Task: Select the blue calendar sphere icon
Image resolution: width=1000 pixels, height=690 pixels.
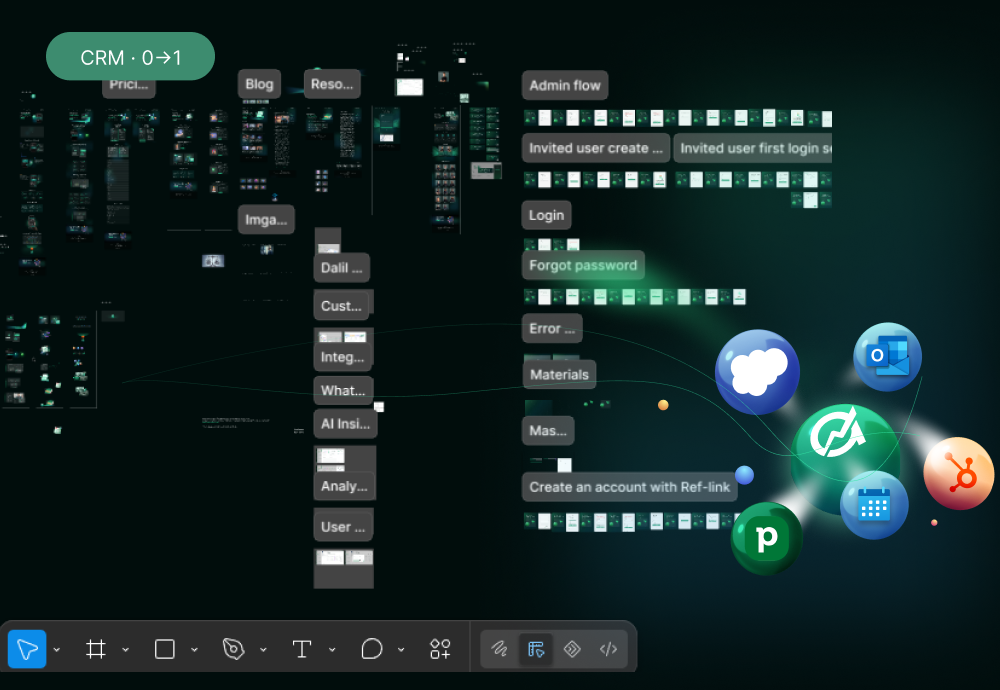Action: [x=874, y=505]
